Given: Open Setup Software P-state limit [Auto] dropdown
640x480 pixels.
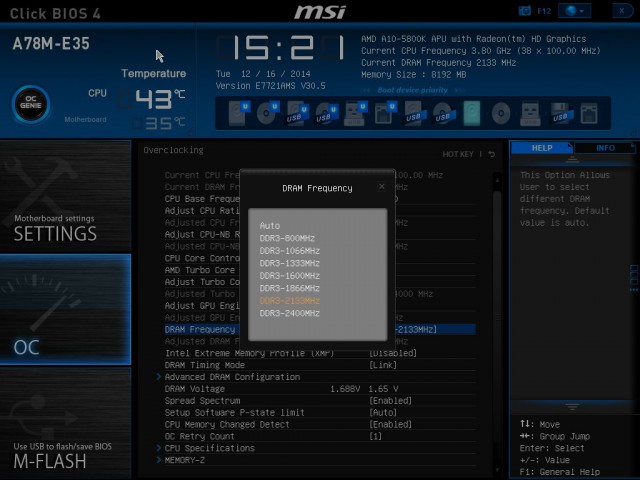Looking at the screenshot, I should [x=383, y=413].
